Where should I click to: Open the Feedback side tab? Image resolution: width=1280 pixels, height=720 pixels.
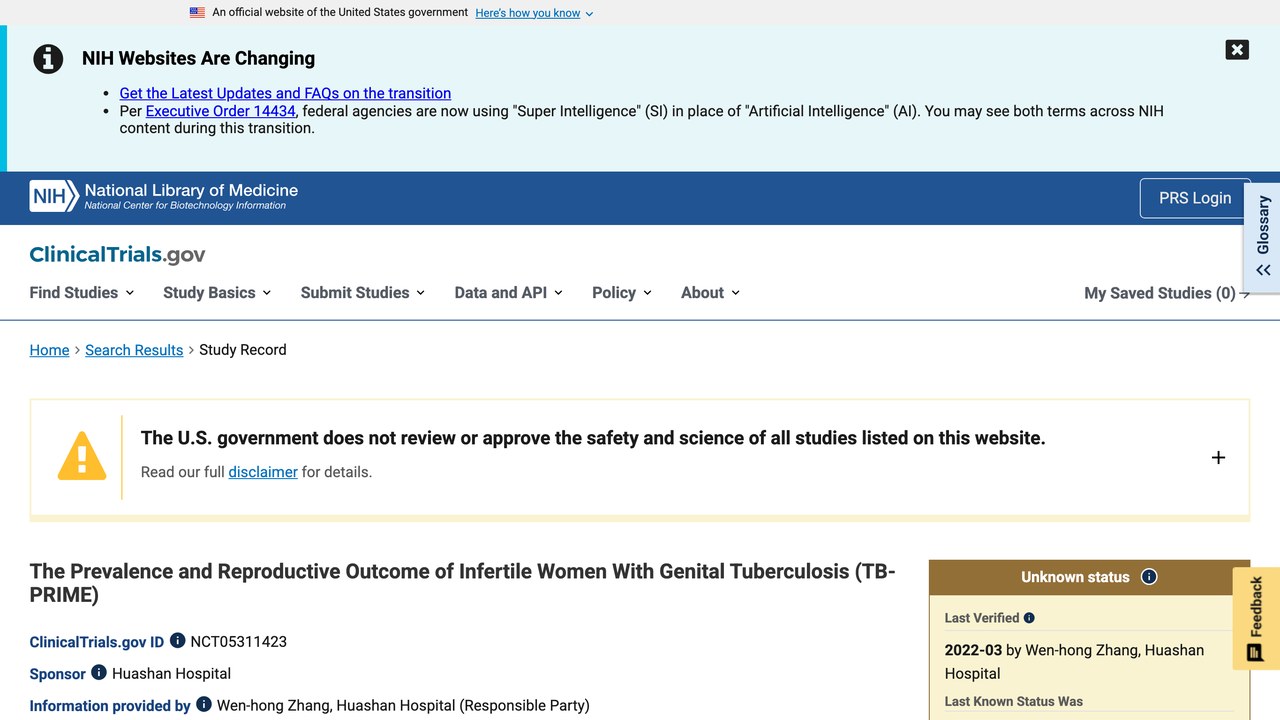(x=1256, y=619)
